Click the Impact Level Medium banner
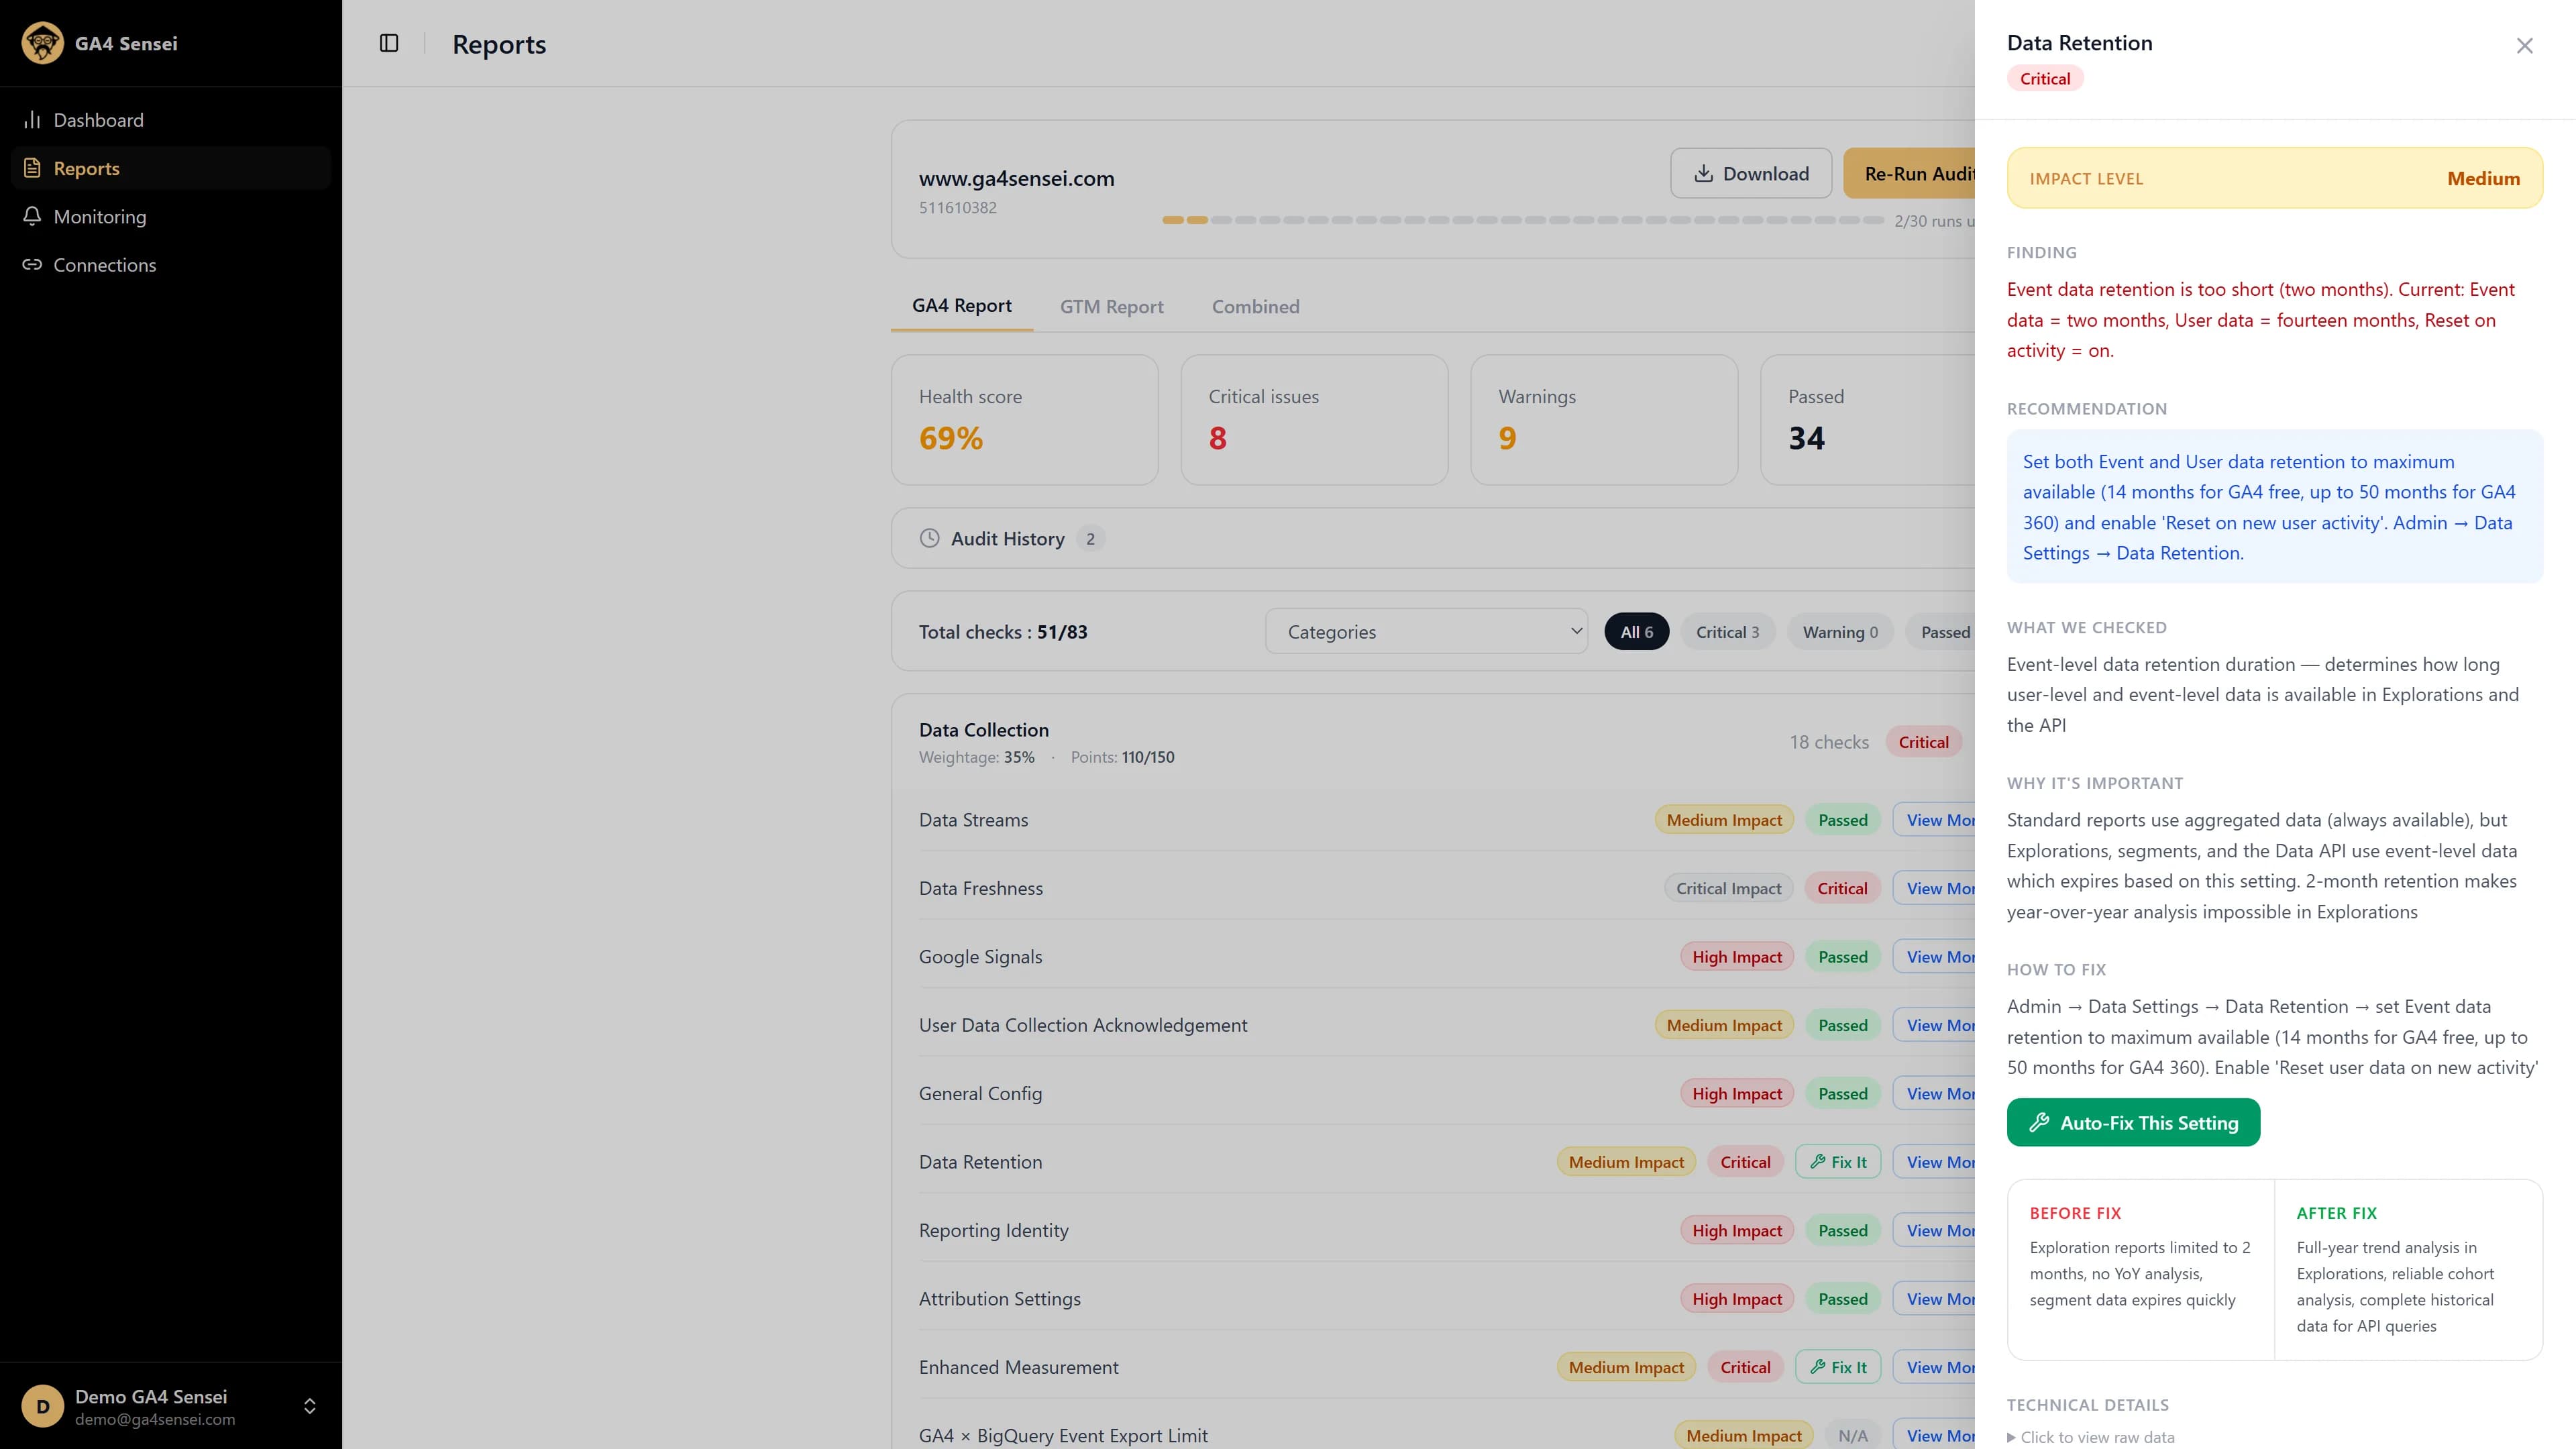The height and width of the screenshot is (1449, 2576). [x=2274, y=178]
